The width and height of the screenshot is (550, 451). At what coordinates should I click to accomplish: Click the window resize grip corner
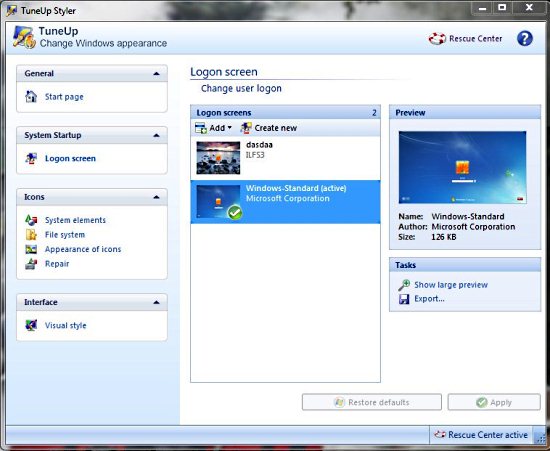pyautogui.click(x=540, y=436)
